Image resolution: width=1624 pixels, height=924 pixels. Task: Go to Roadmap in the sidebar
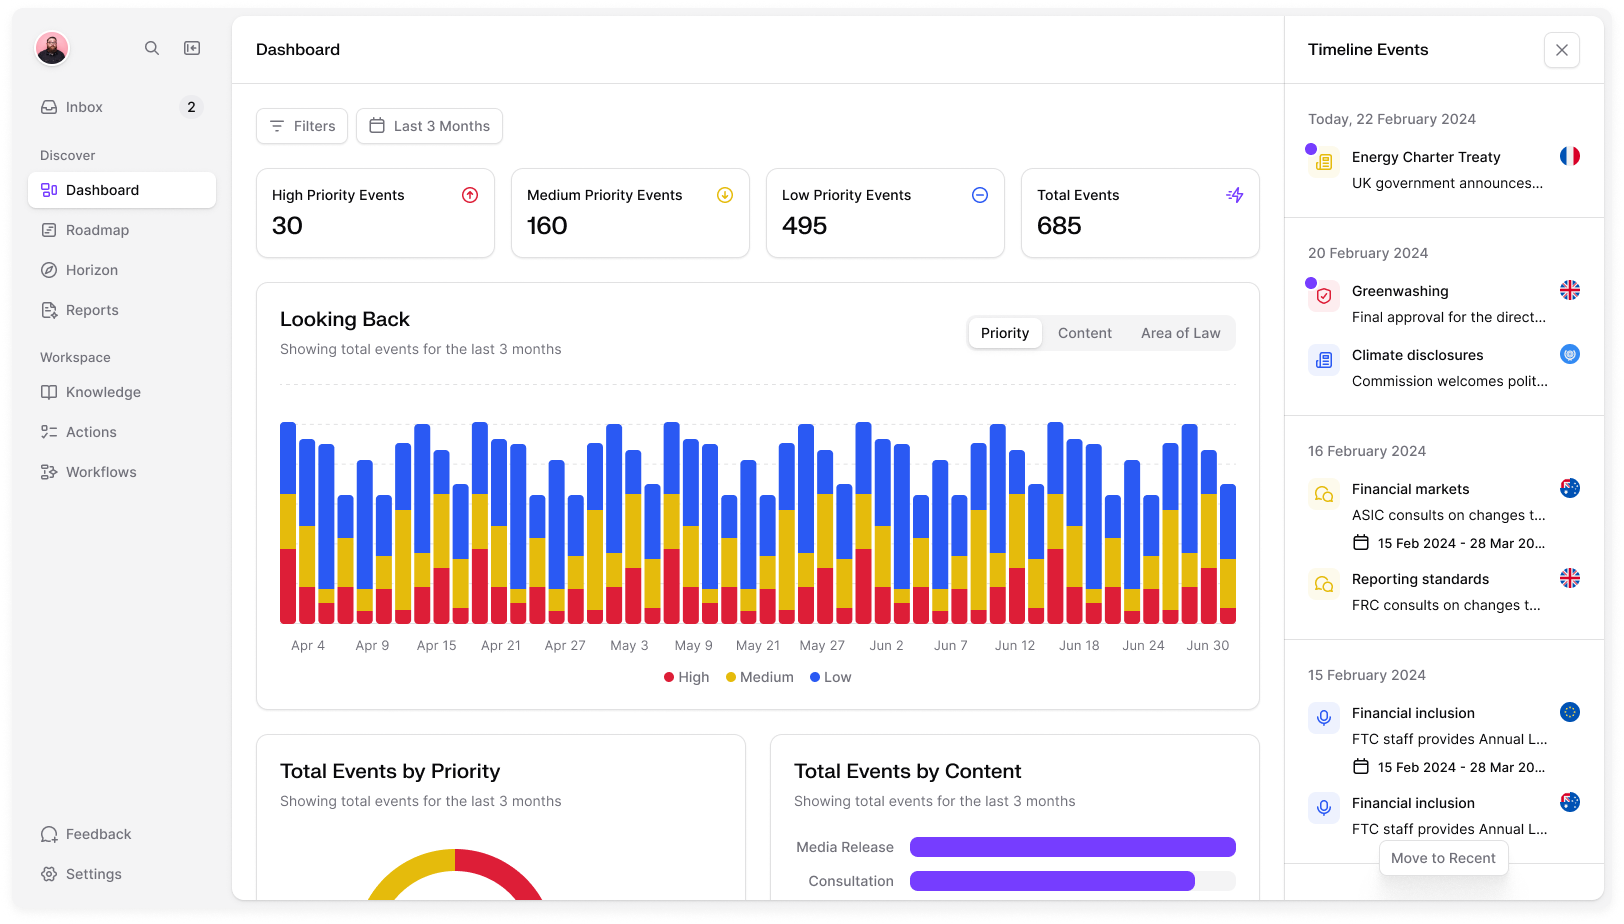click(x=122, y=230)
